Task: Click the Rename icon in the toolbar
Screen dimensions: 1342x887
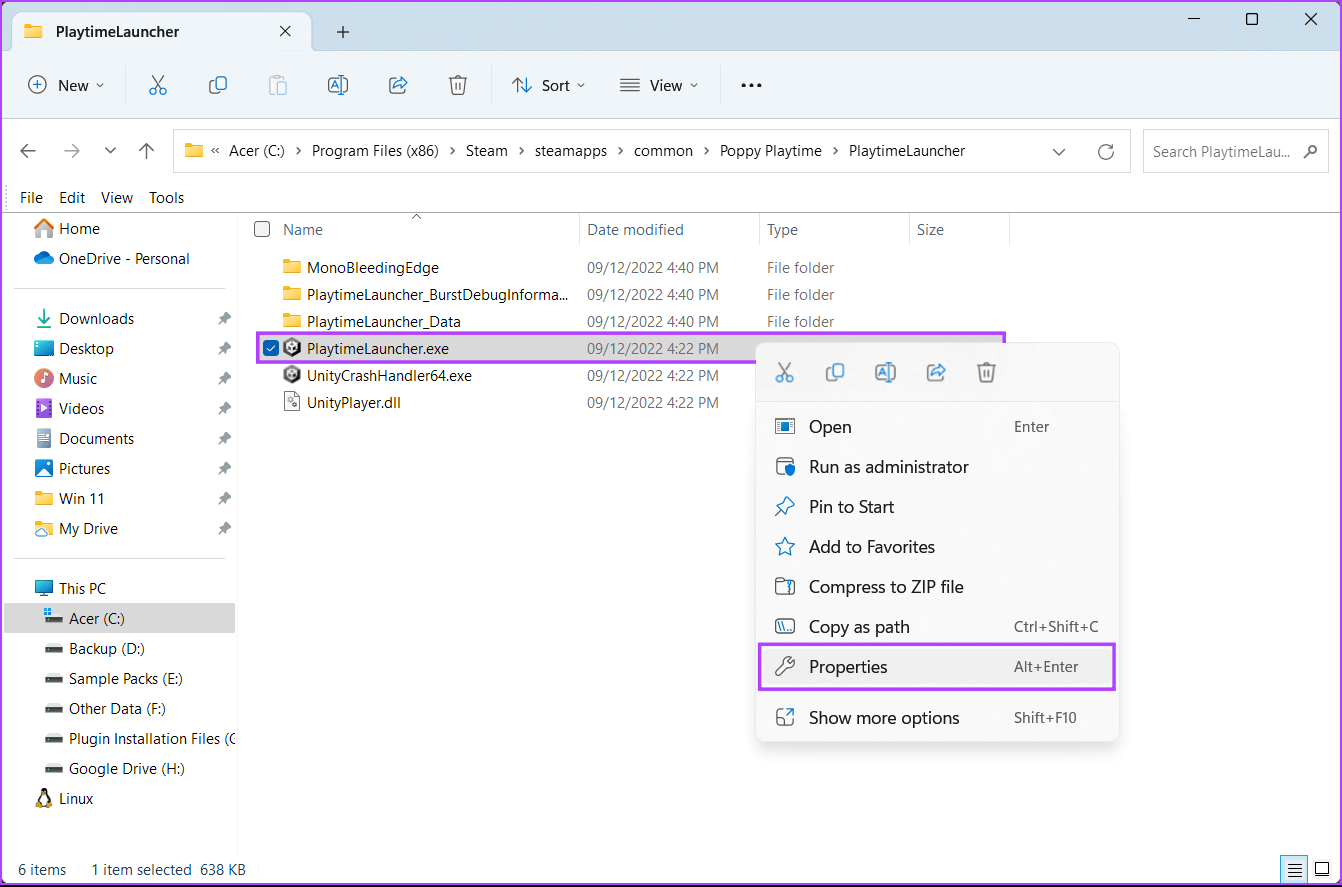Action: coord(338,85)
